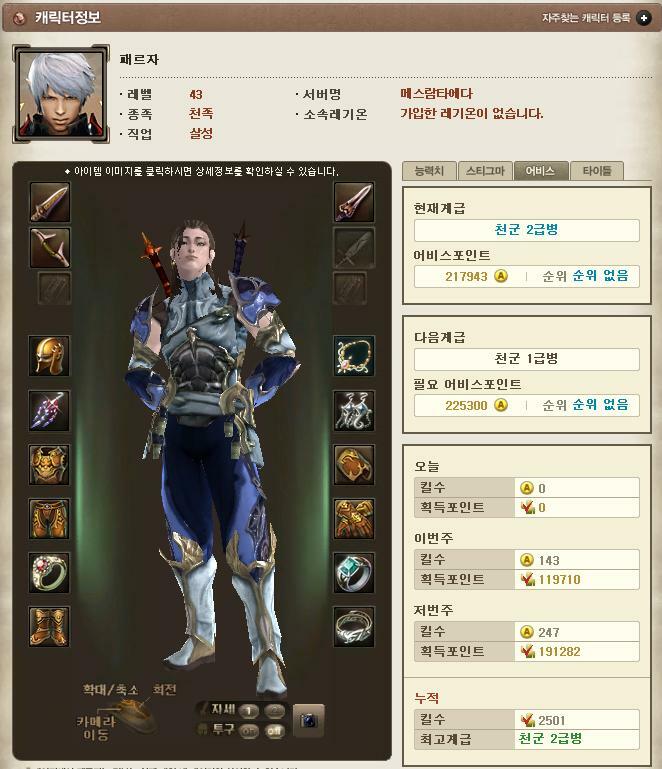The width and height of the screenshot is (662, 769).
Task: View the earrings item slot
Action: 354,410
